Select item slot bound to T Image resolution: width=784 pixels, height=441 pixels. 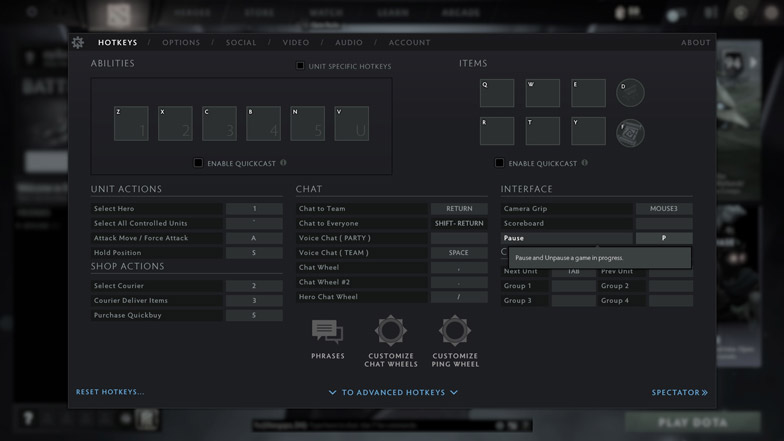pos(542,131)
